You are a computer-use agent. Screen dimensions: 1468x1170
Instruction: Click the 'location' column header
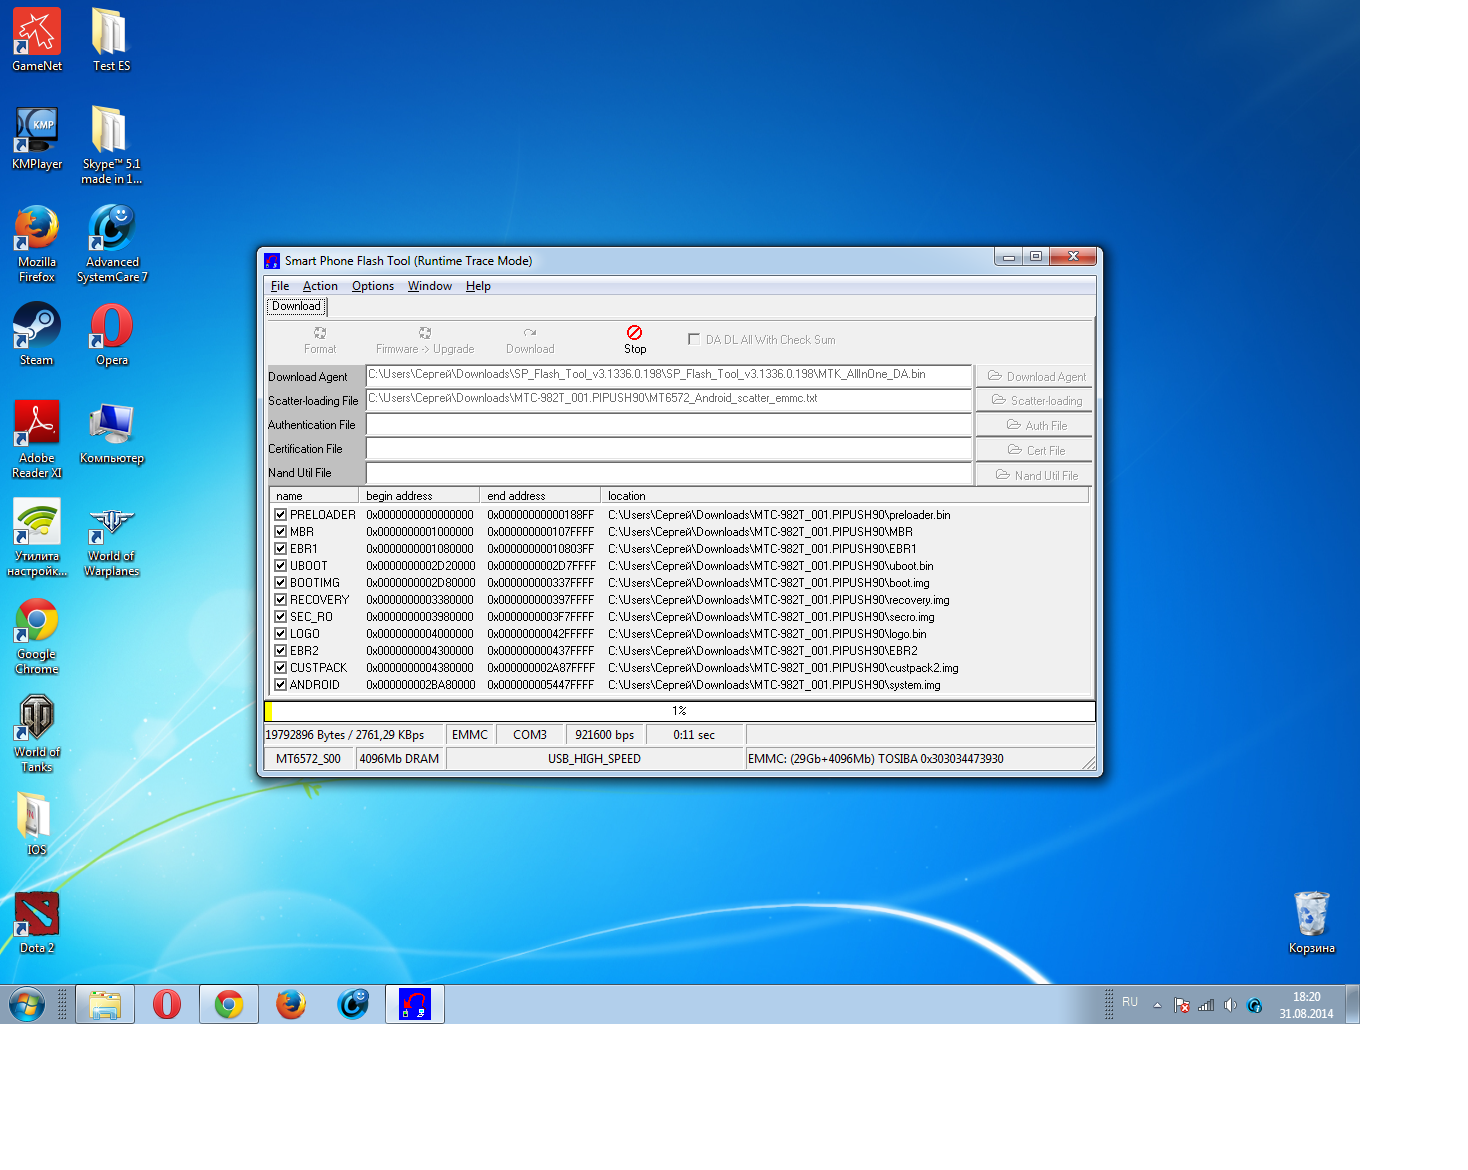(844, 496)
